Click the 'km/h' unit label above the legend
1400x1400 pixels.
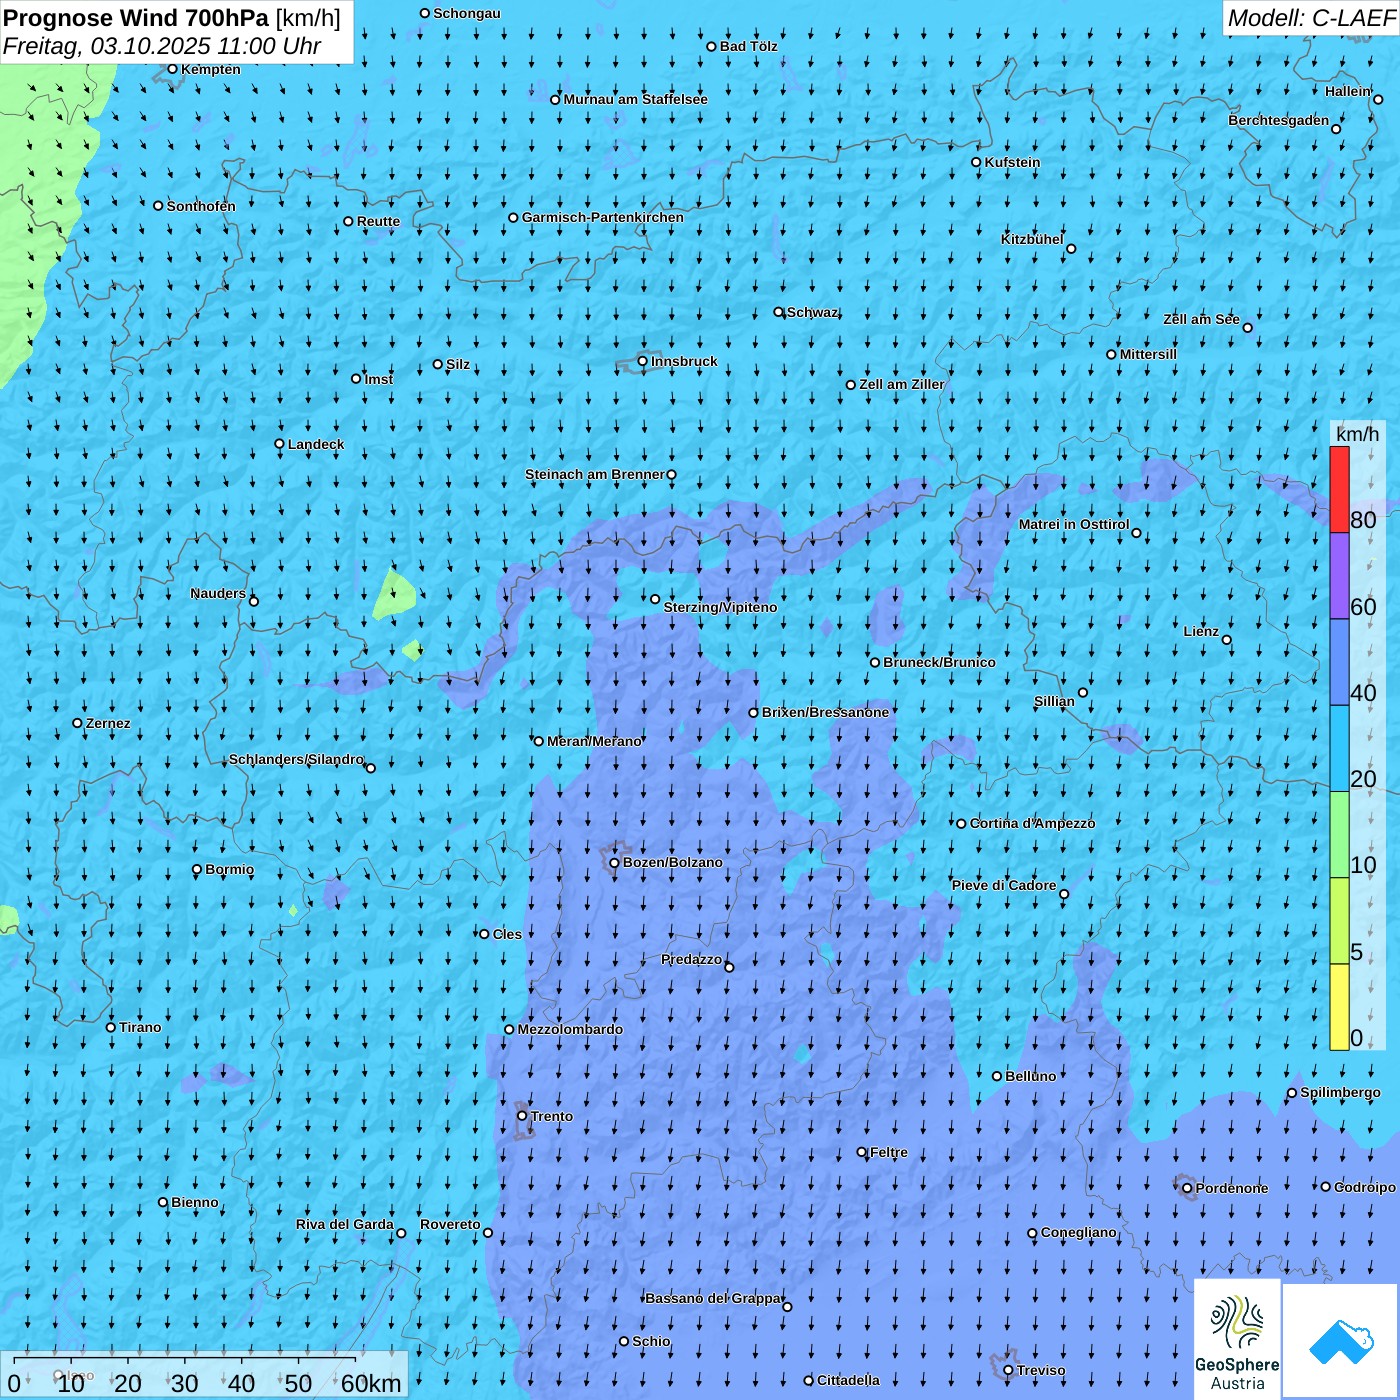click(x=1357, y=434)
